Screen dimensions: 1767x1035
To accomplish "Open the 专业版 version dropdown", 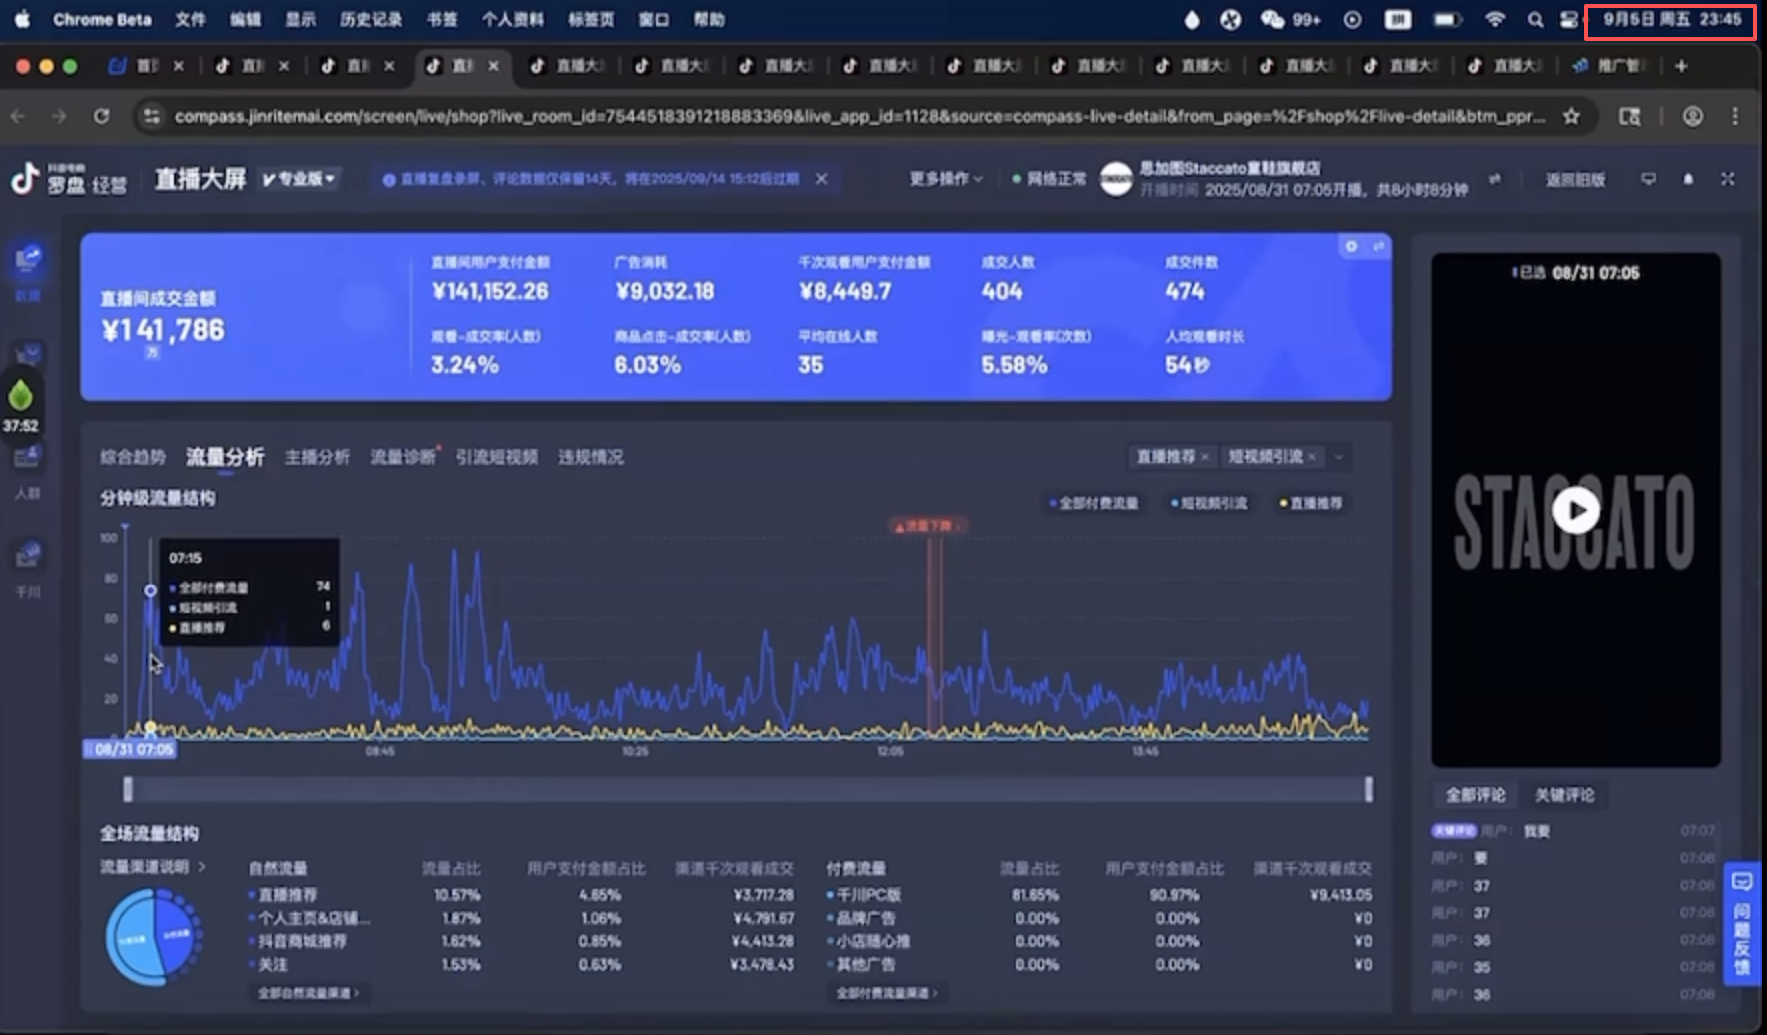I will point(299,179).
